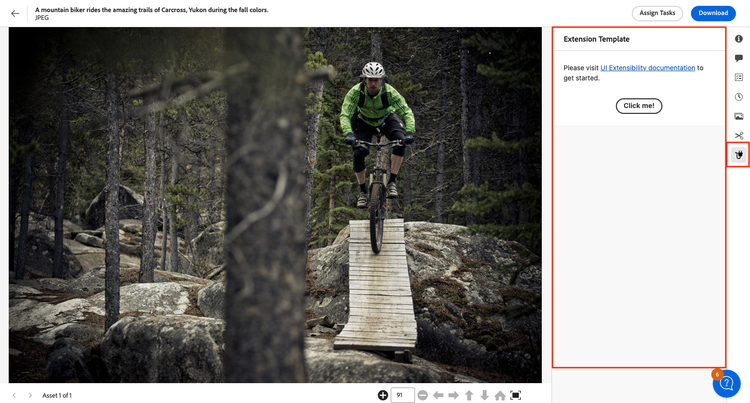Pan the image right with arrow
The height and width of the screenshot is (403, 750).
453,395
